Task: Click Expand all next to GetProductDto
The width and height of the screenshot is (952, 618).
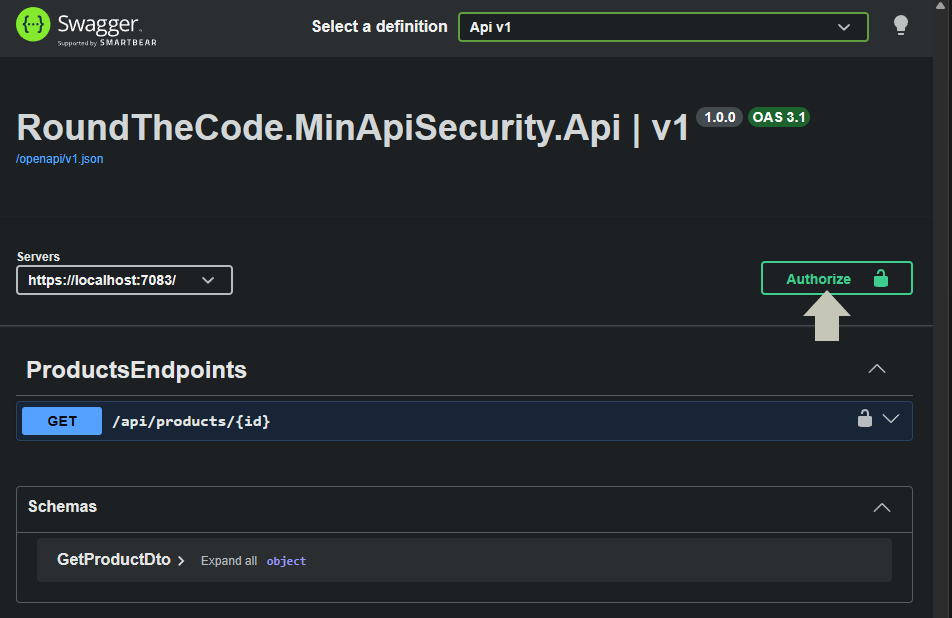Action: point(229,560)
